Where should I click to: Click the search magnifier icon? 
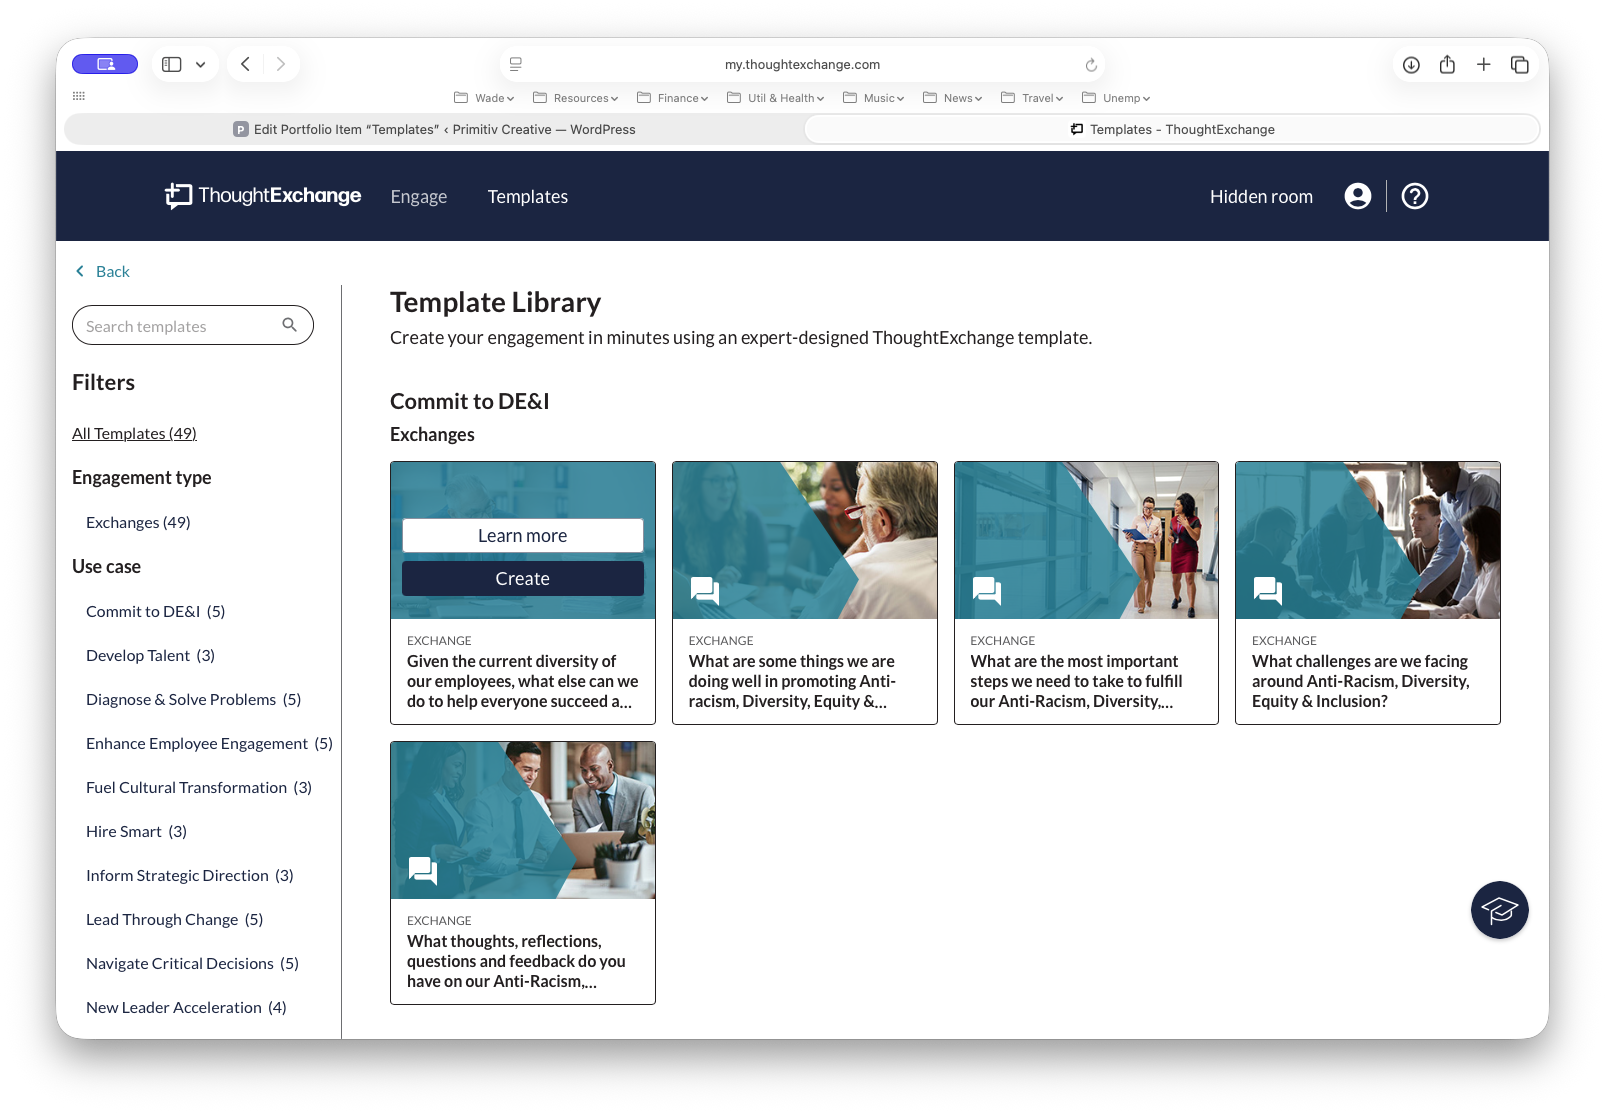(290, 325)
